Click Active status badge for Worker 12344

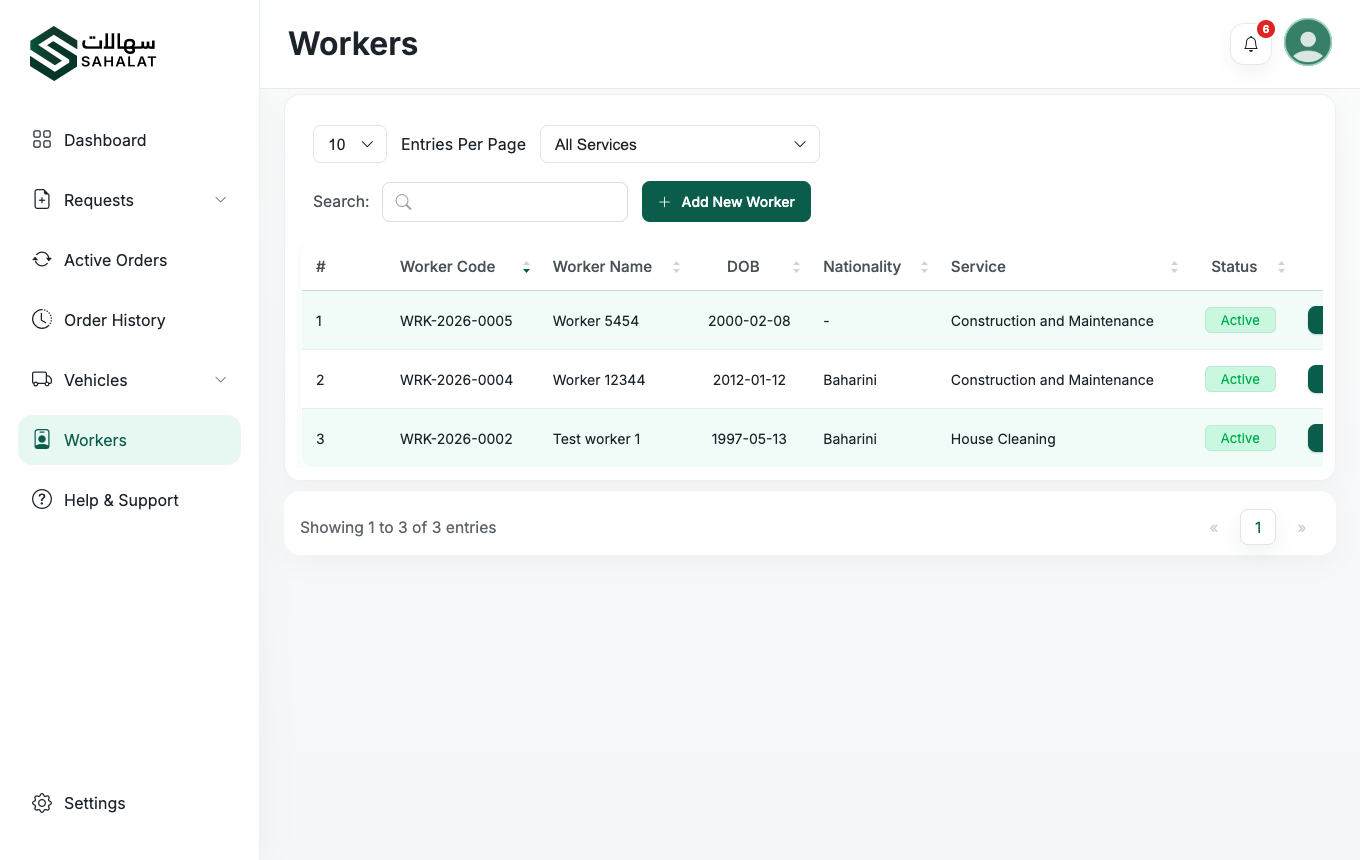click(x=1240, y=379)
